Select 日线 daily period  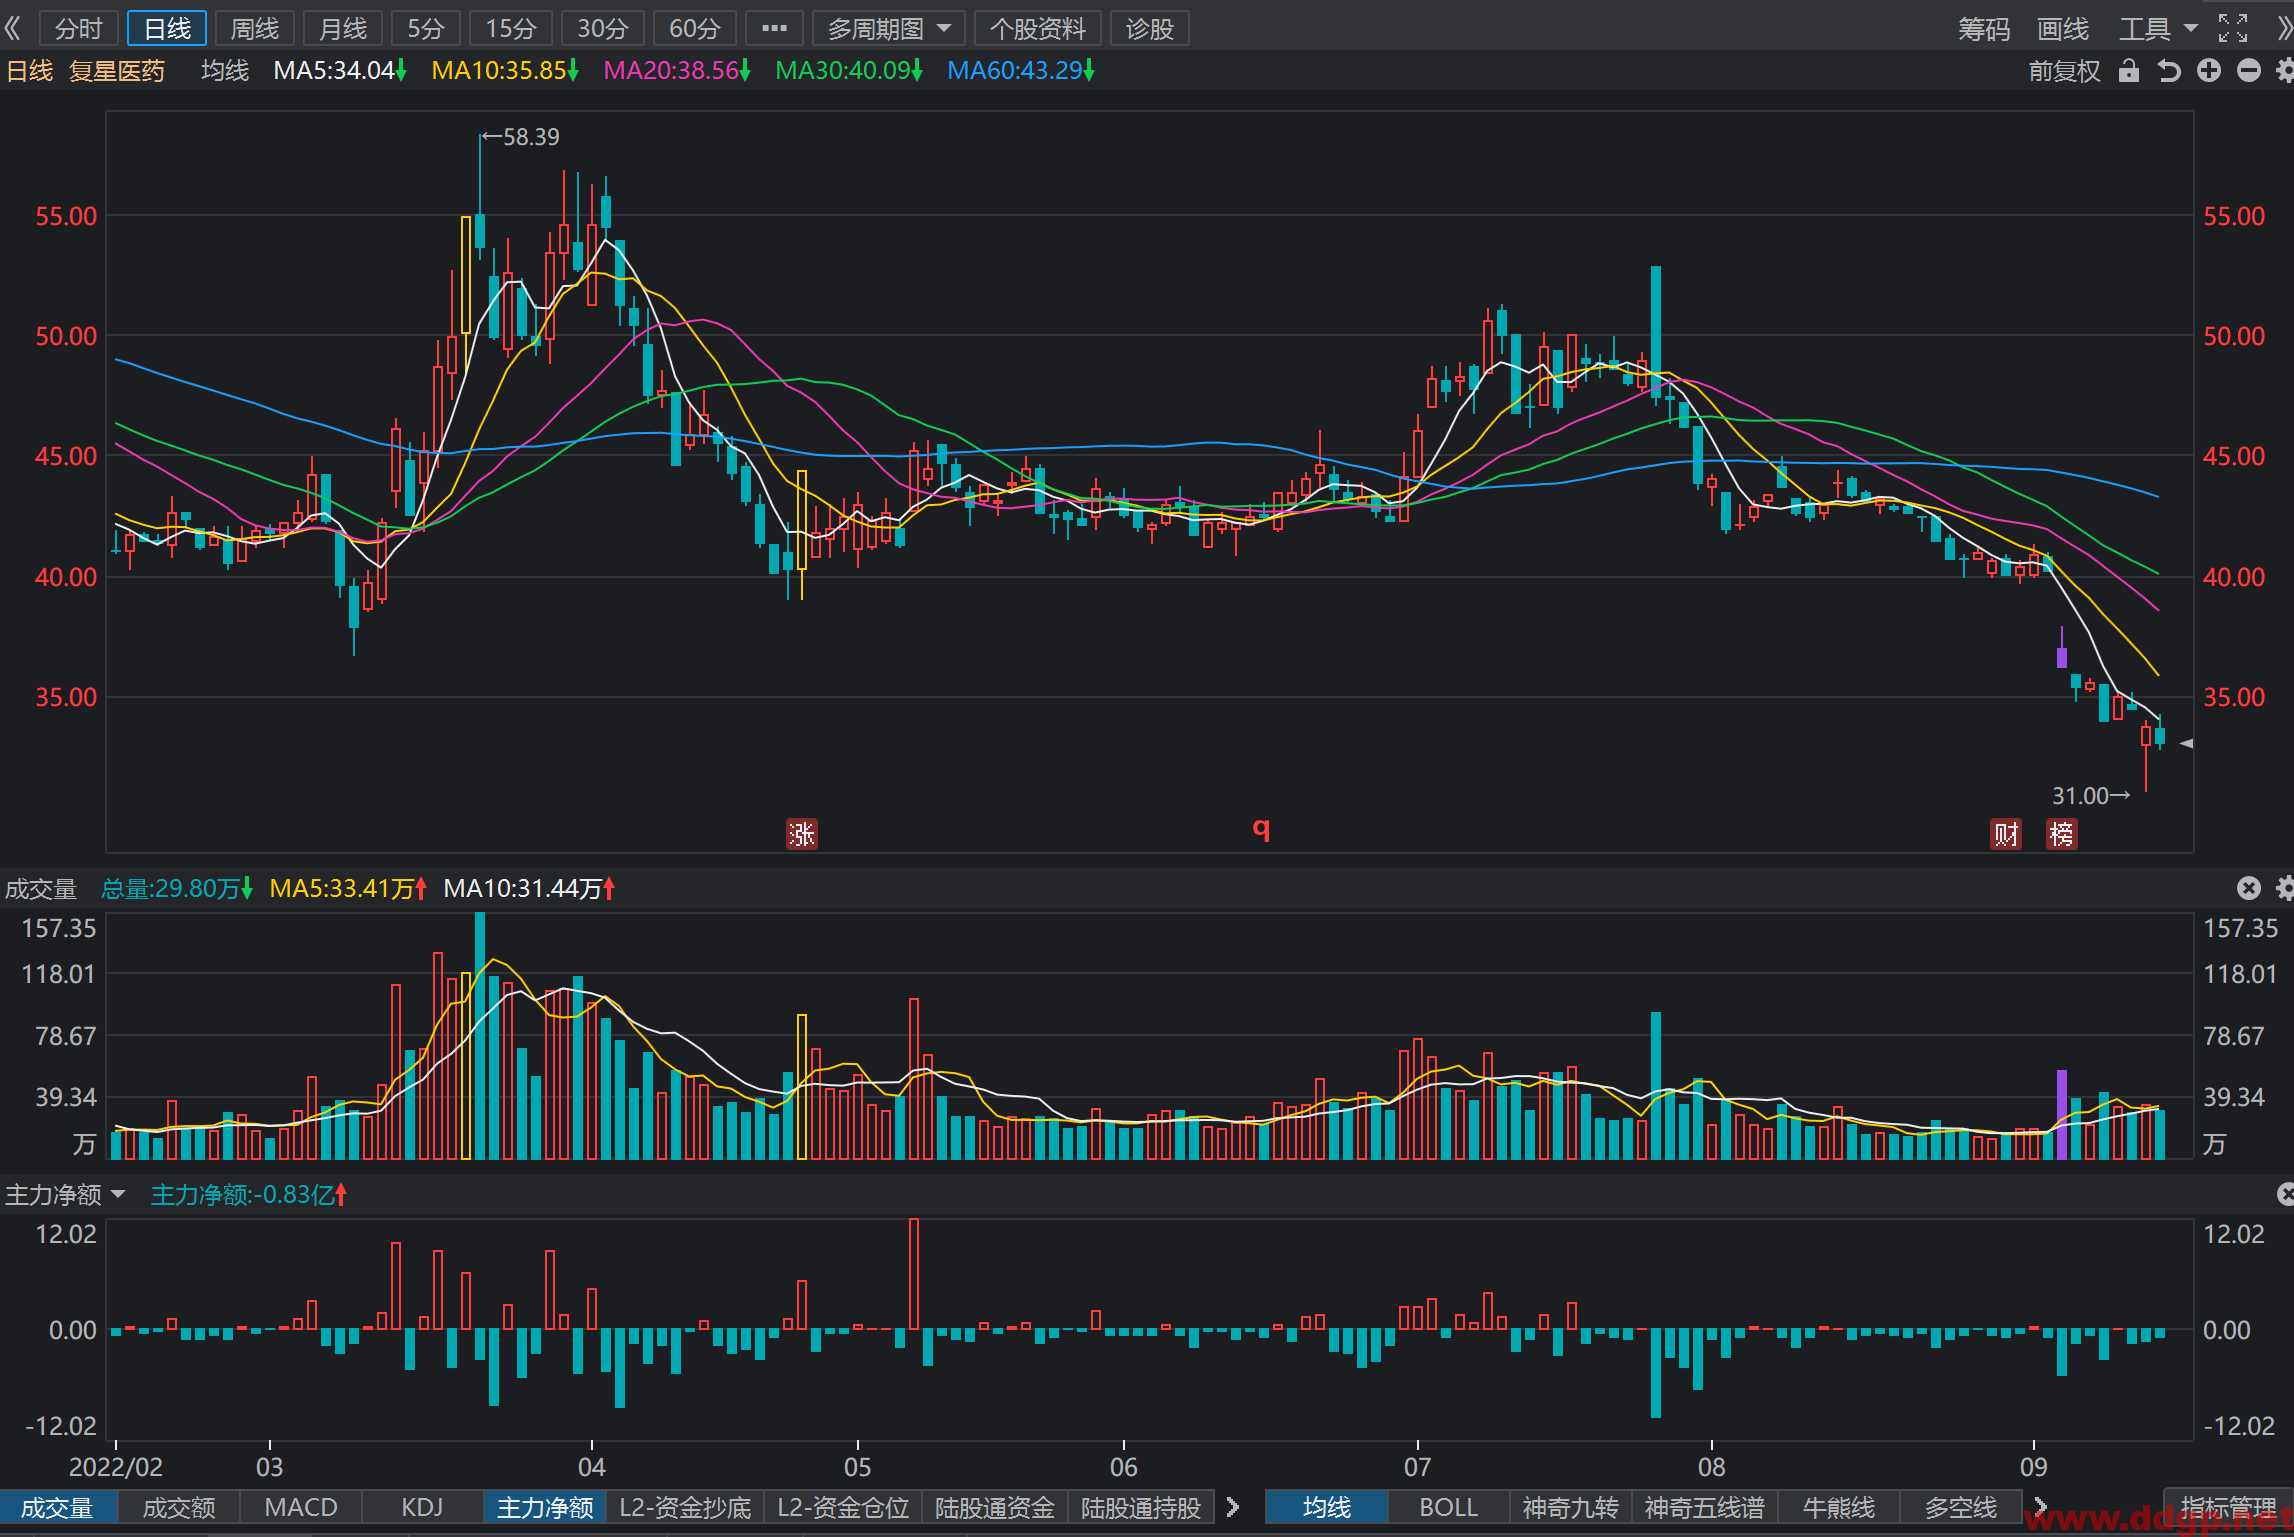[167, 28]
